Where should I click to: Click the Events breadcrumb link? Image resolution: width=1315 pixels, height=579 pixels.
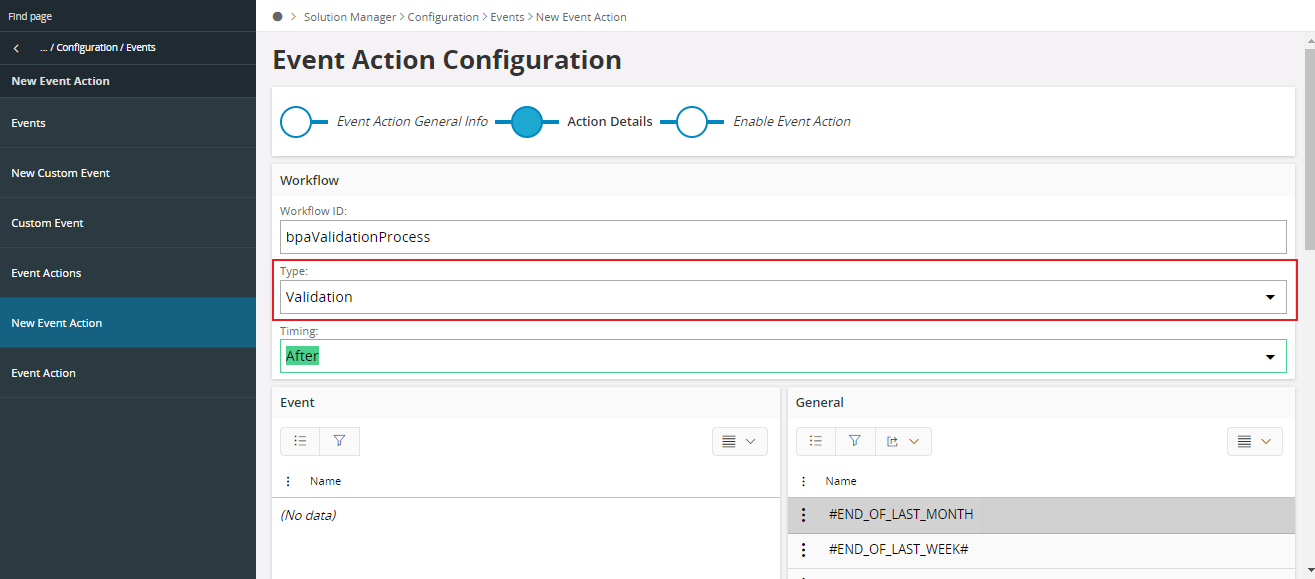(x=507, y=16)
